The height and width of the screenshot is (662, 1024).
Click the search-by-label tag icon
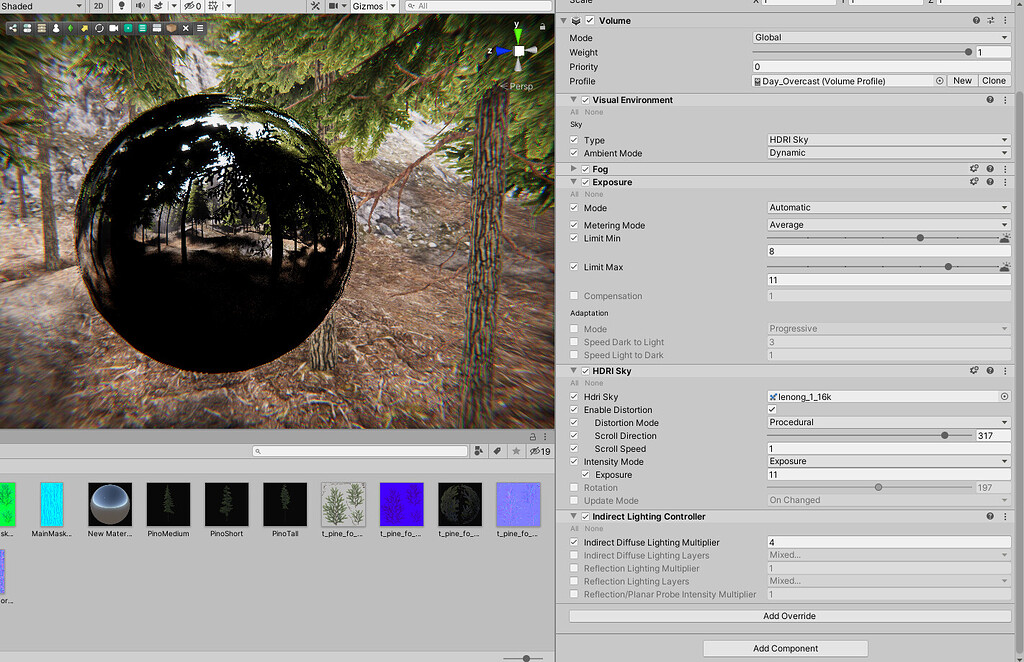click(x=497, y=451)
